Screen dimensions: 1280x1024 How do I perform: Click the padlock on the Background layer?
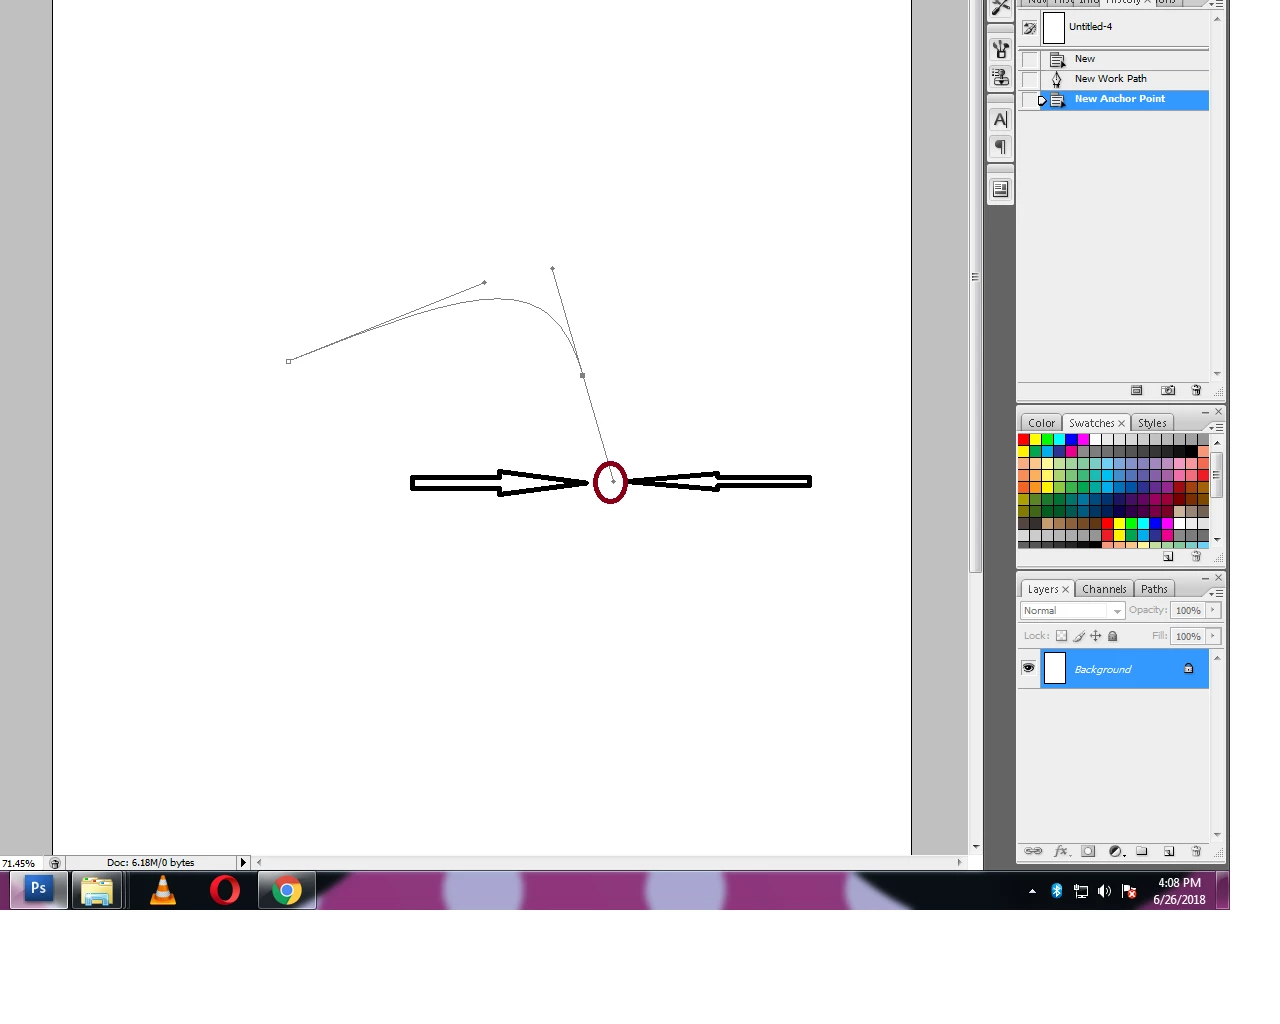[x=1188, y=669]
